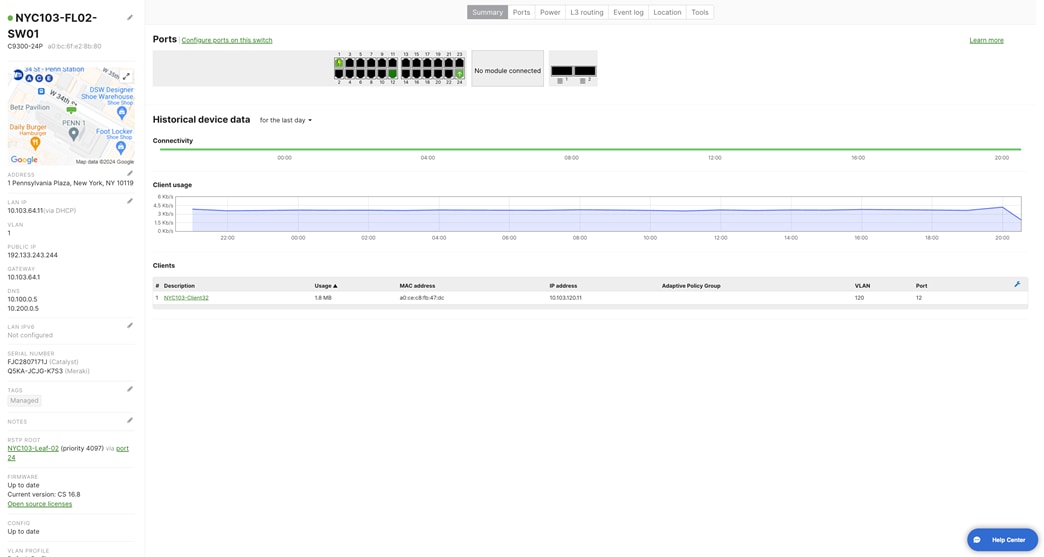Select uplink module port 1
The width and height of the screenshot is (1044, 557).
click(x=562, y=71)
